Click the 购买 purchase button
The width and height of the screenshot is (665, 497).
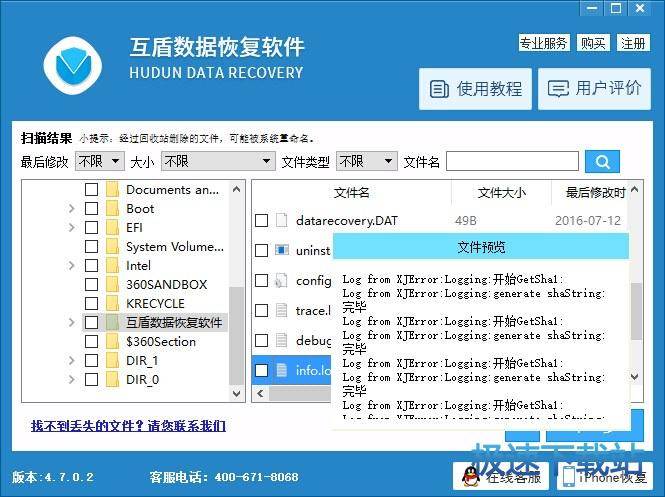(593, 43)
